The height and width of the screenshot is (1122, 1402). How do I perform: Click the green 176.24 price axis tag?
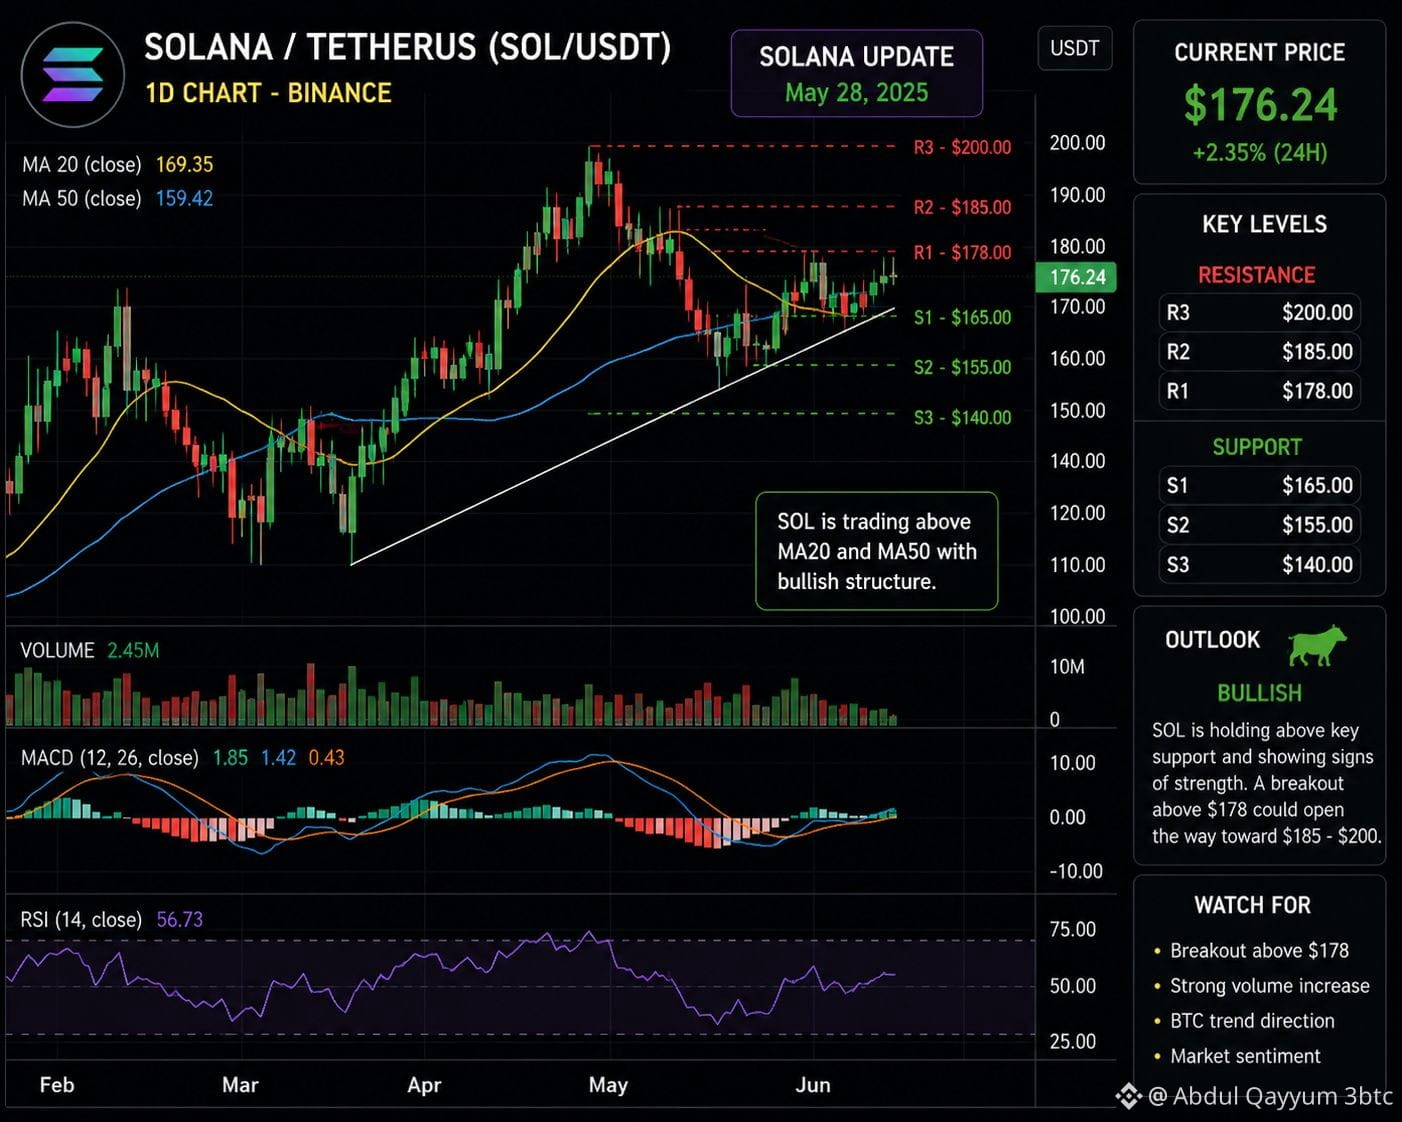1077,277
